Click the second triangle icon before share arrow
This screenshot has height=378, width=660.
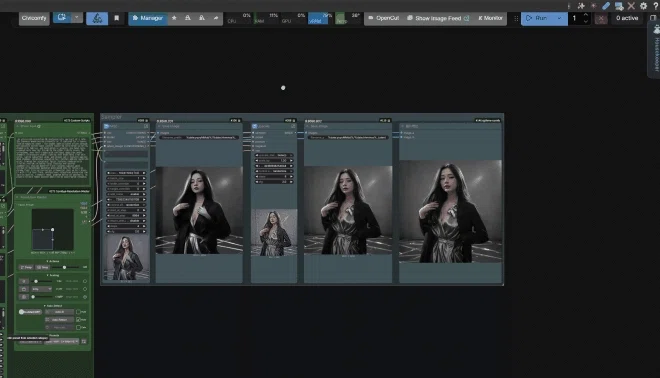[202, 18]
